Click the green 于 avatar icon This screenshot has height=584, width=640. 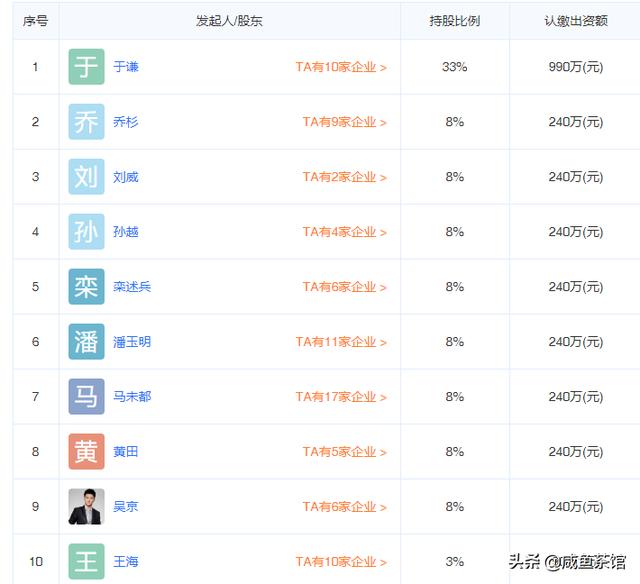86,67
